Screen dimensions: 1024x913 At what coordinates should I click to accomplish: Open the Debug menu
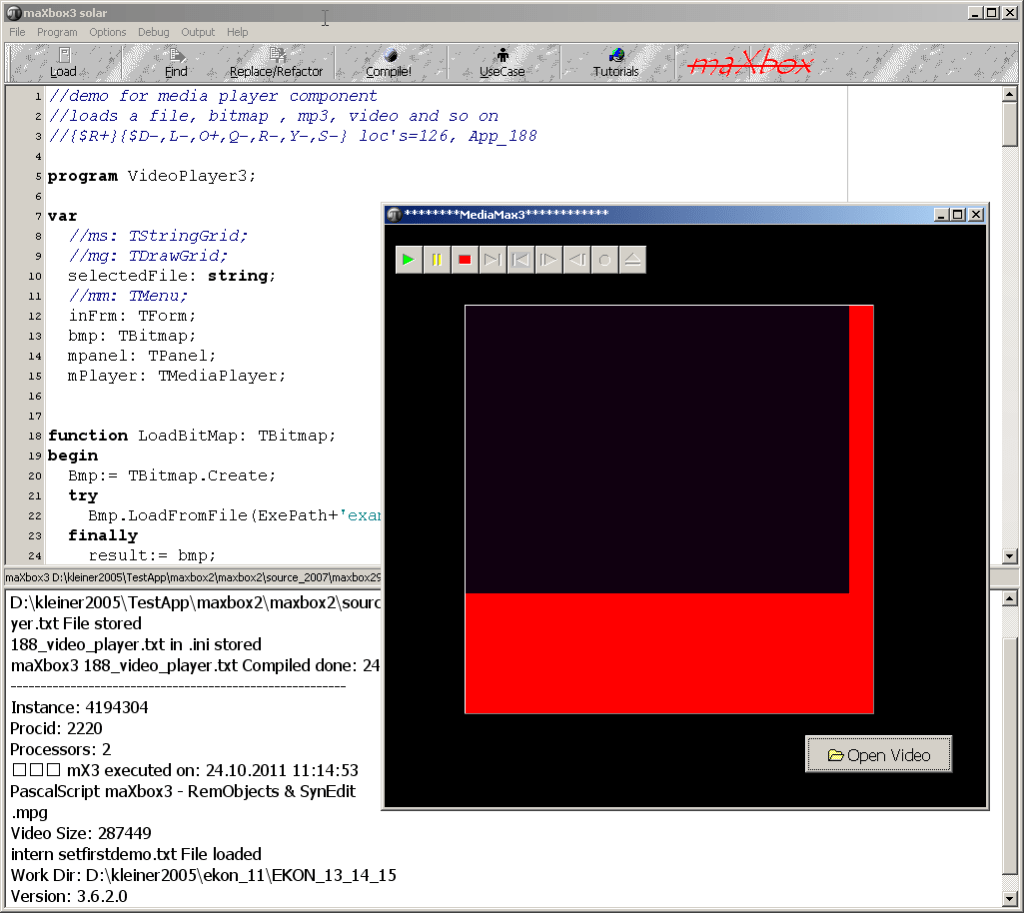point(153,32)
